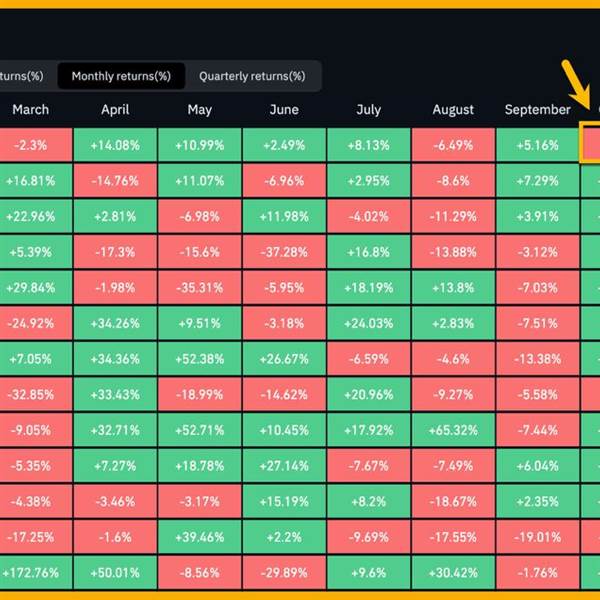This screenshot has height=600, width=600.
Task: Click the +18.78% cell
Action: [x=200, y=465]
